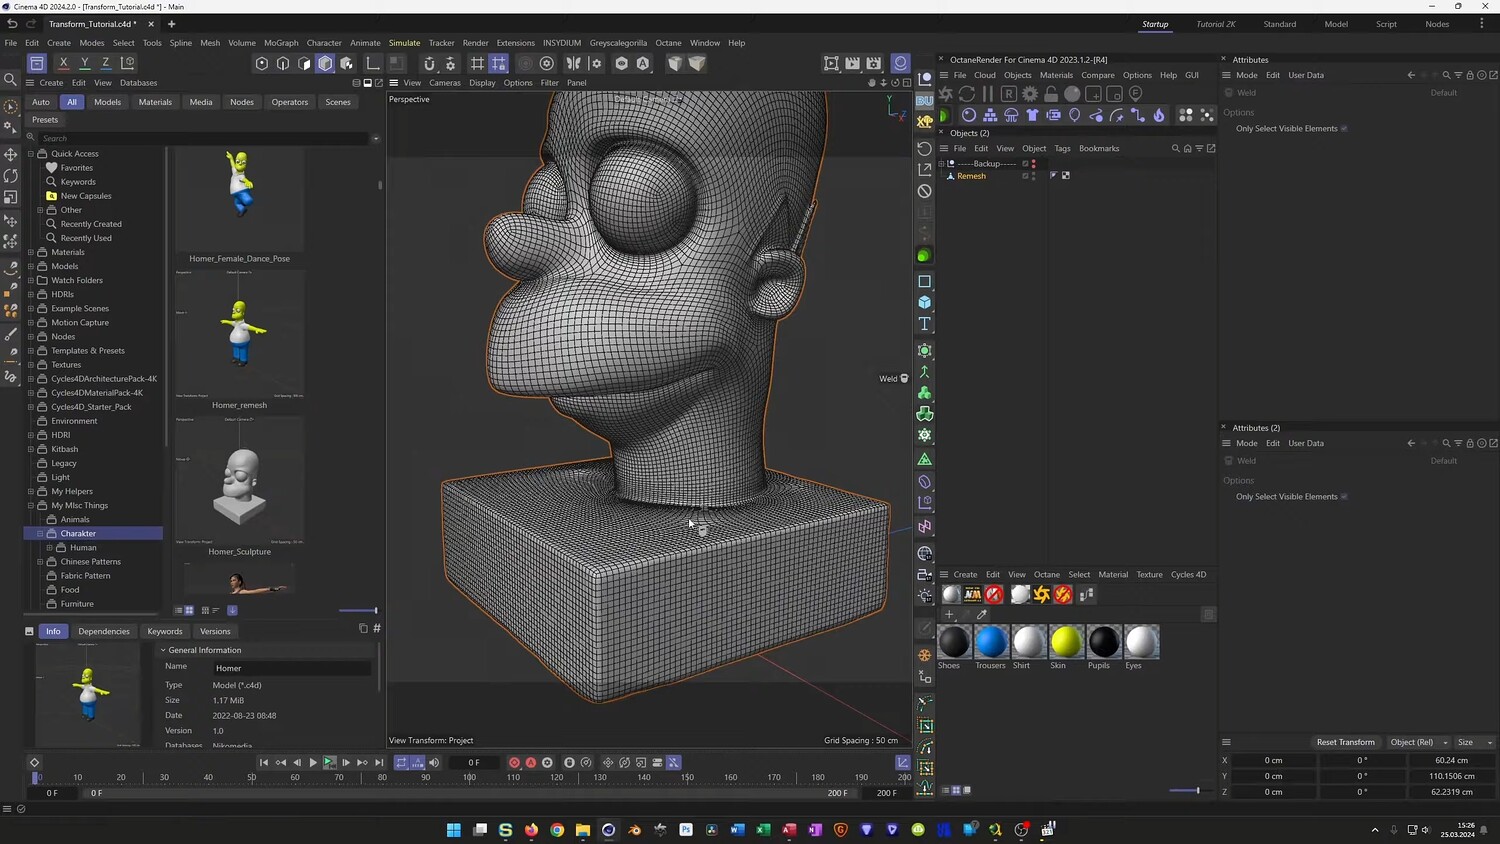Open the MoGraph menu
The width and height of the screenshot is (1500, 844).
281,43
